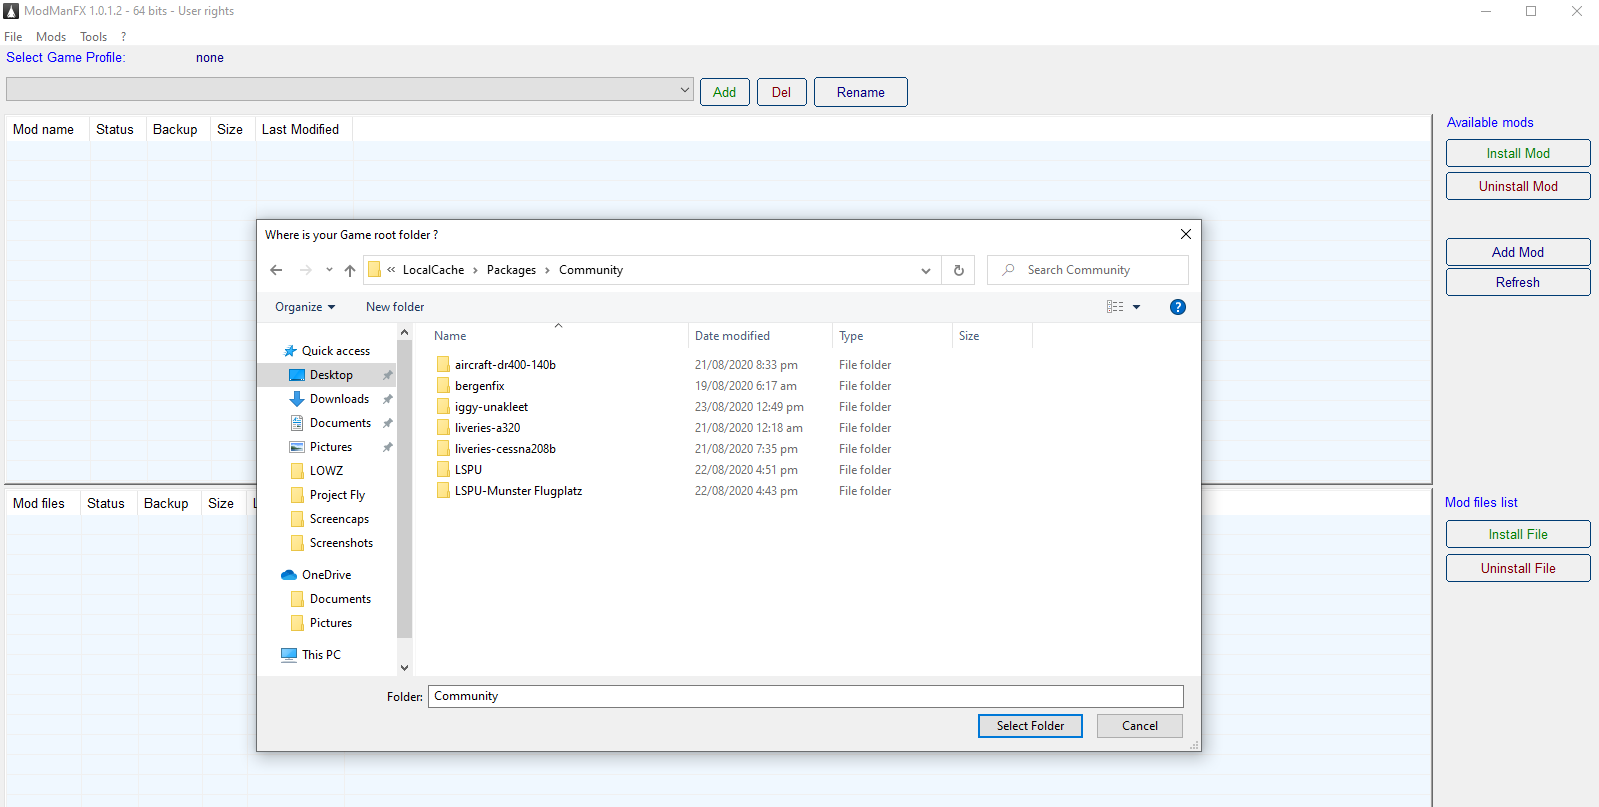This screenshot has height=807, width=1599.
Task: Open Pictures under OneDrive
Action: pyautogui.click(x=331, y=623)
